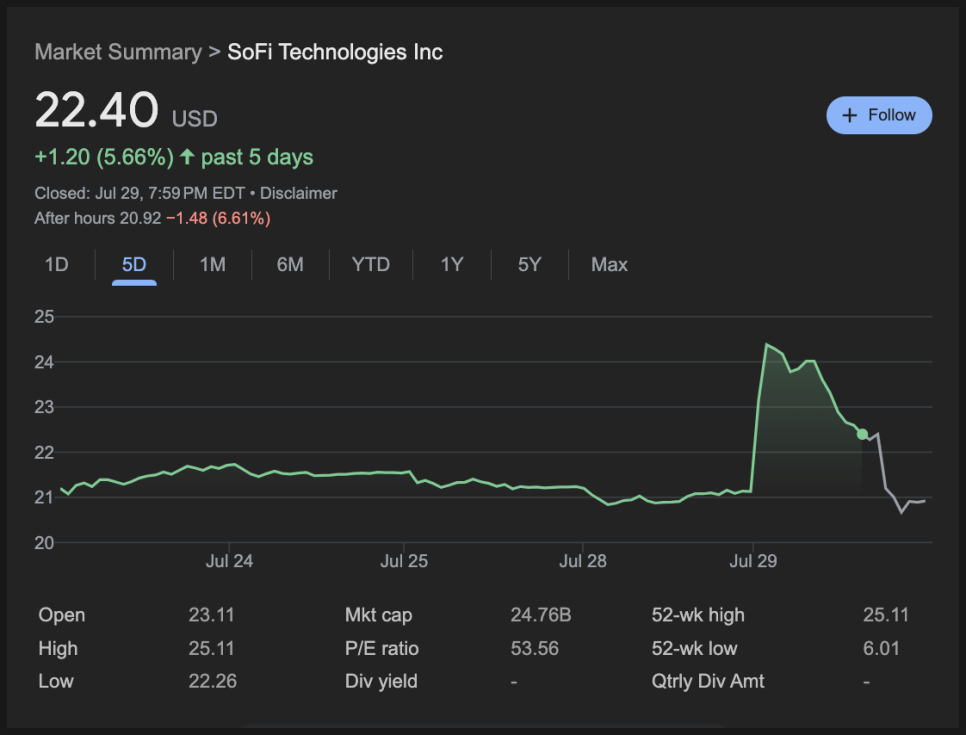This screenshot has height=735, width=966.
Task: Click the 52-wk low label
Action: click(x=694, y=648)
